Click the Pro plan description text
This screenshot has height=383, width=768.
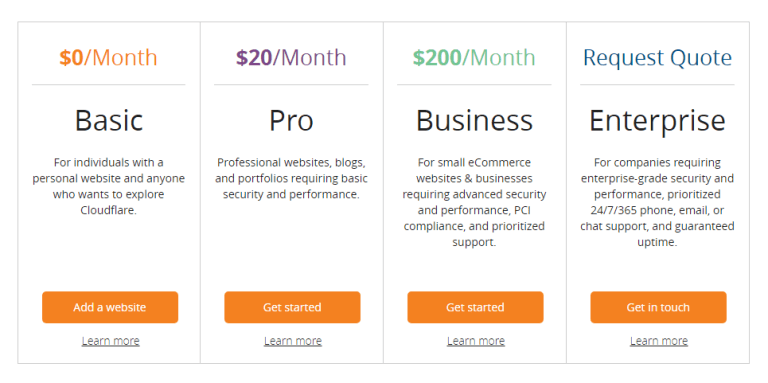291,178
